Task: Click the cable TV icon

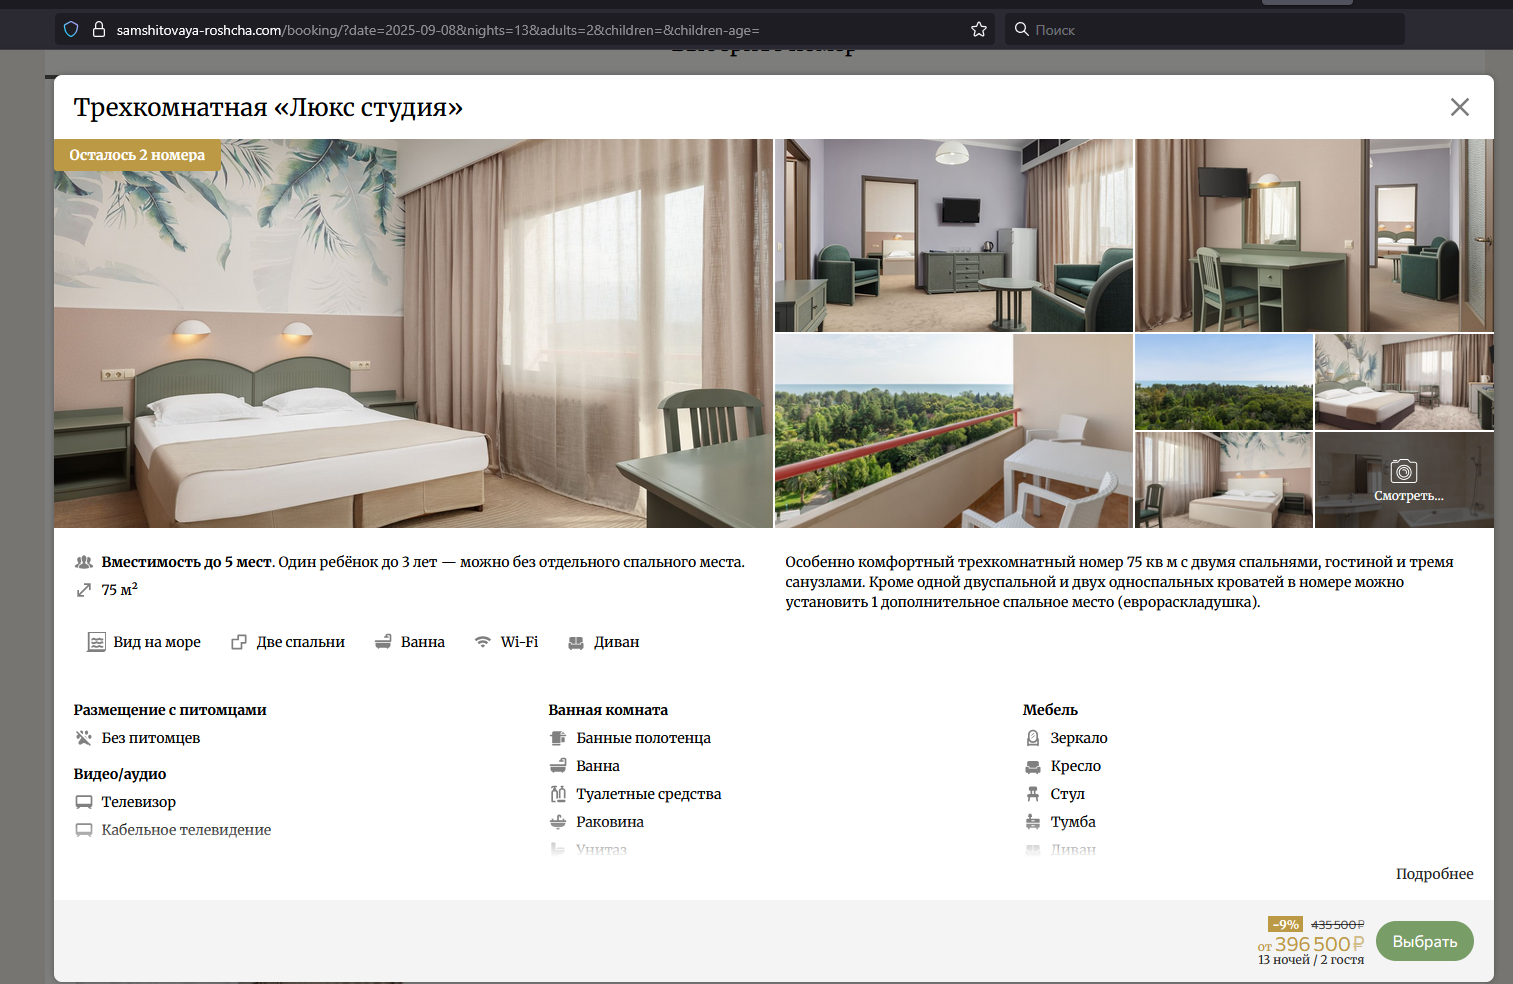Action: click(84, 830)
